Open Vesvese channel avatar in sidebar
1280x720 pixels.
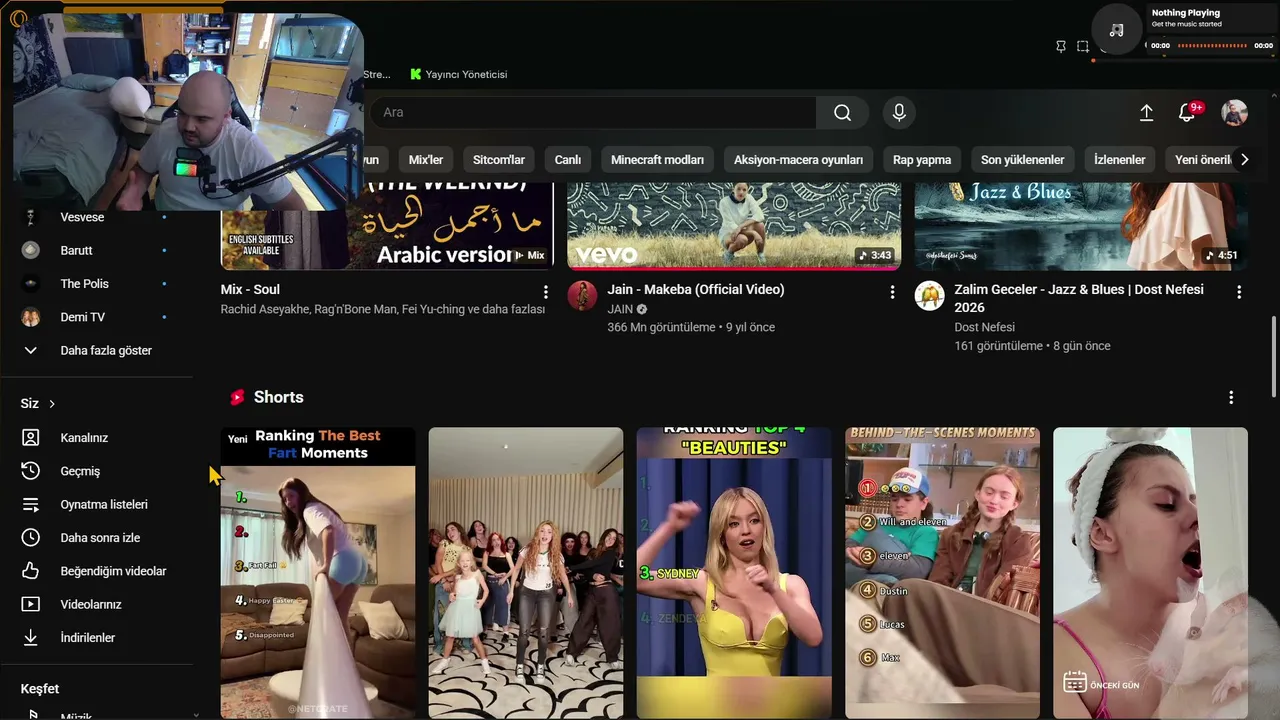(31, 217)
